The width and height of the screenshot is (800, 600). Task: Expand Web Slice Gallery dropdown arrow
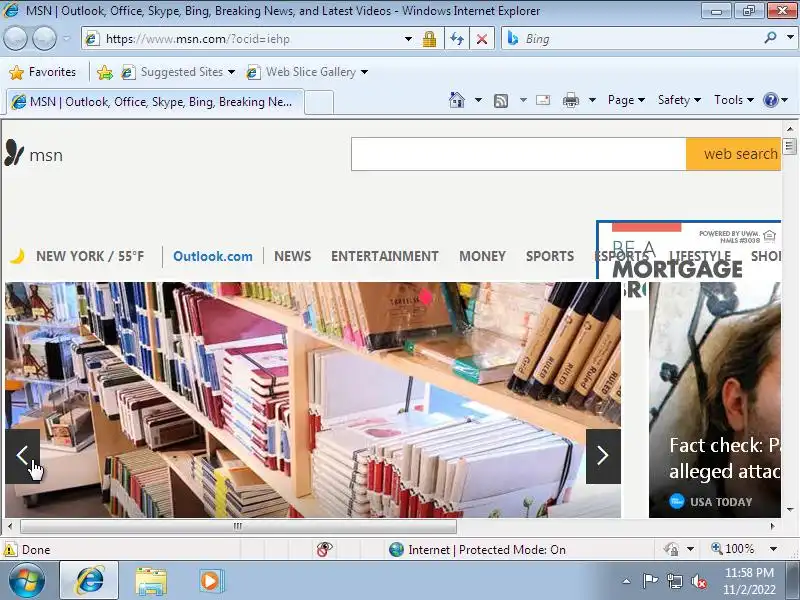point(364,72)
